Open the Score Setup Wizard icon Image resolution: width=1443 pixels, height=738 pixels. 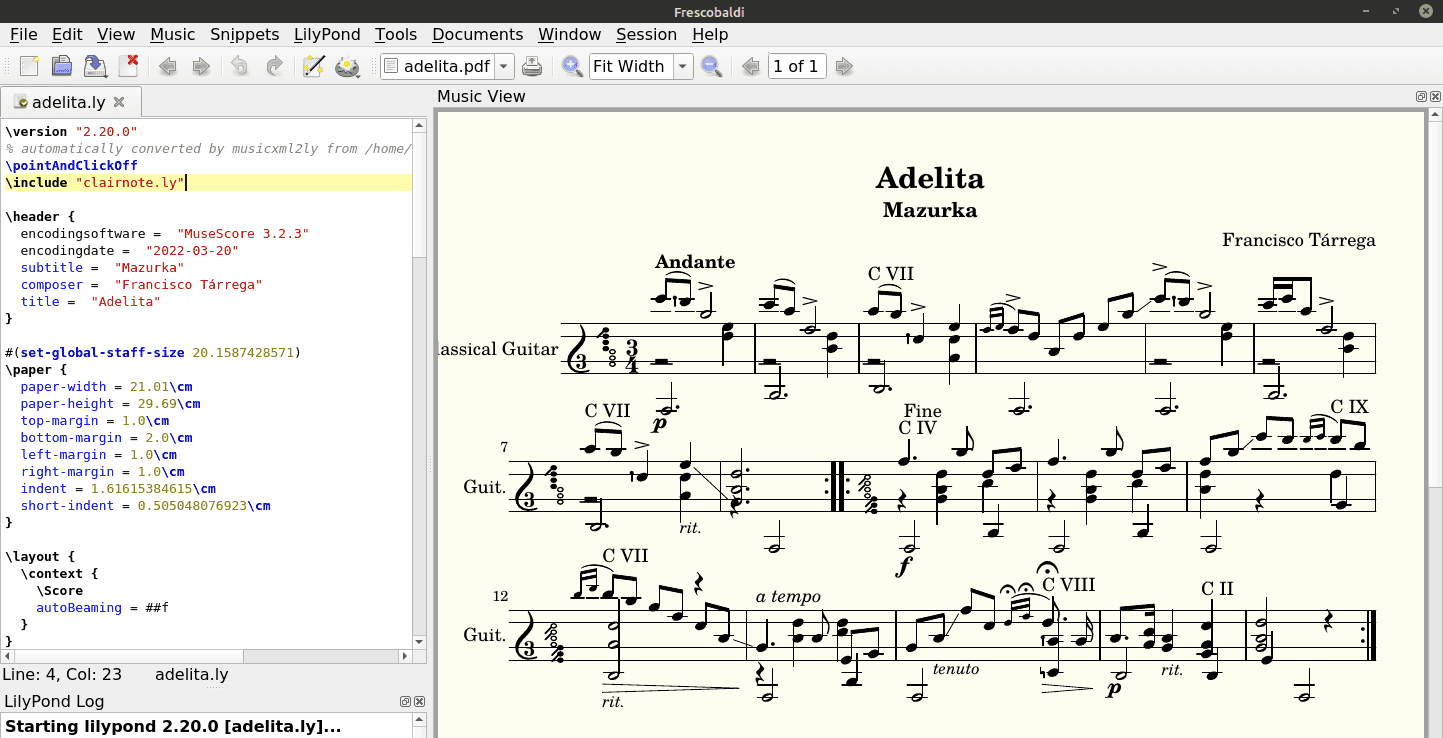pyautogui.click(x=313, y=66)
